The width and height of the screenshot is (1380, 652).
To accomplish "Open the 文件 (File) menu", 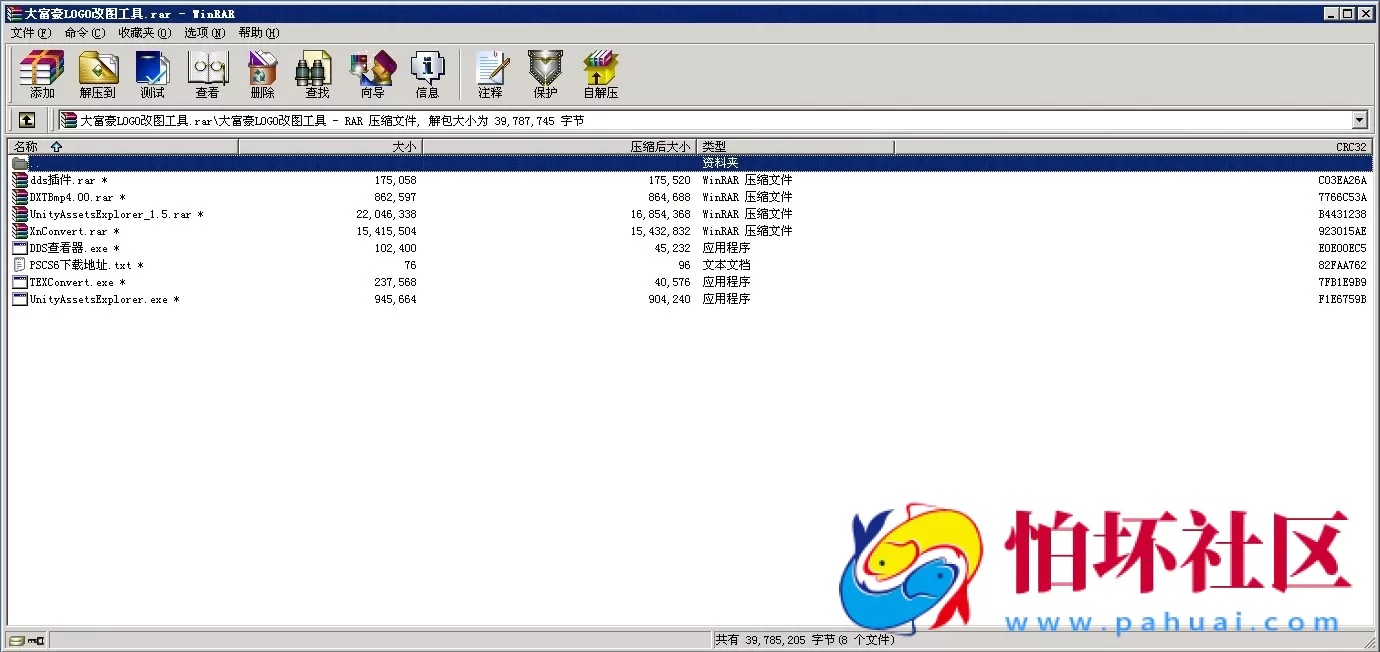I will tap(30, 33).
